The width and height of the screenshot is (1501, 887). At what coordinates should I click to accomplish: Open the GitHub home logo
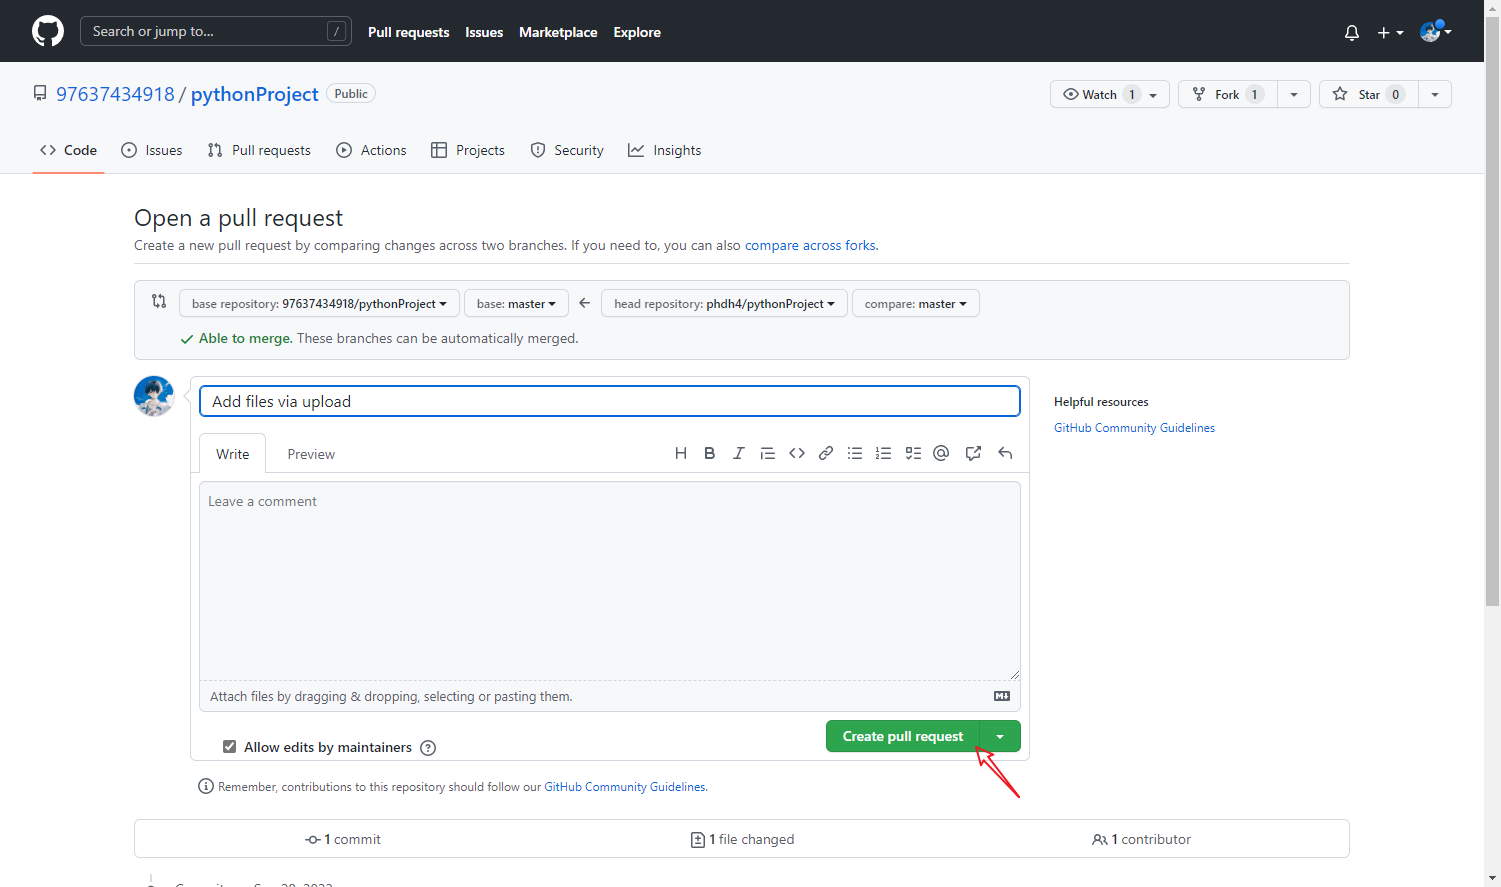coord(48,31)
